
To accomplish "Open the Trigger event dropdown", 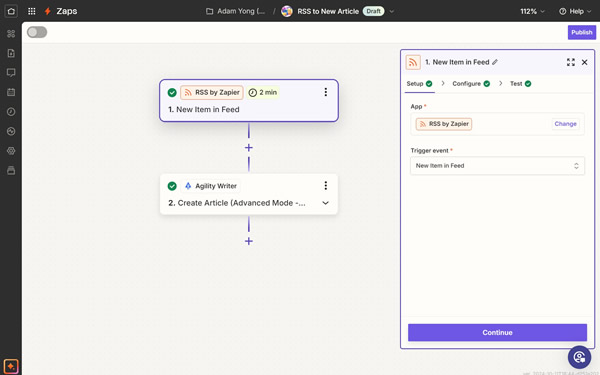I will tap(497, 166).
